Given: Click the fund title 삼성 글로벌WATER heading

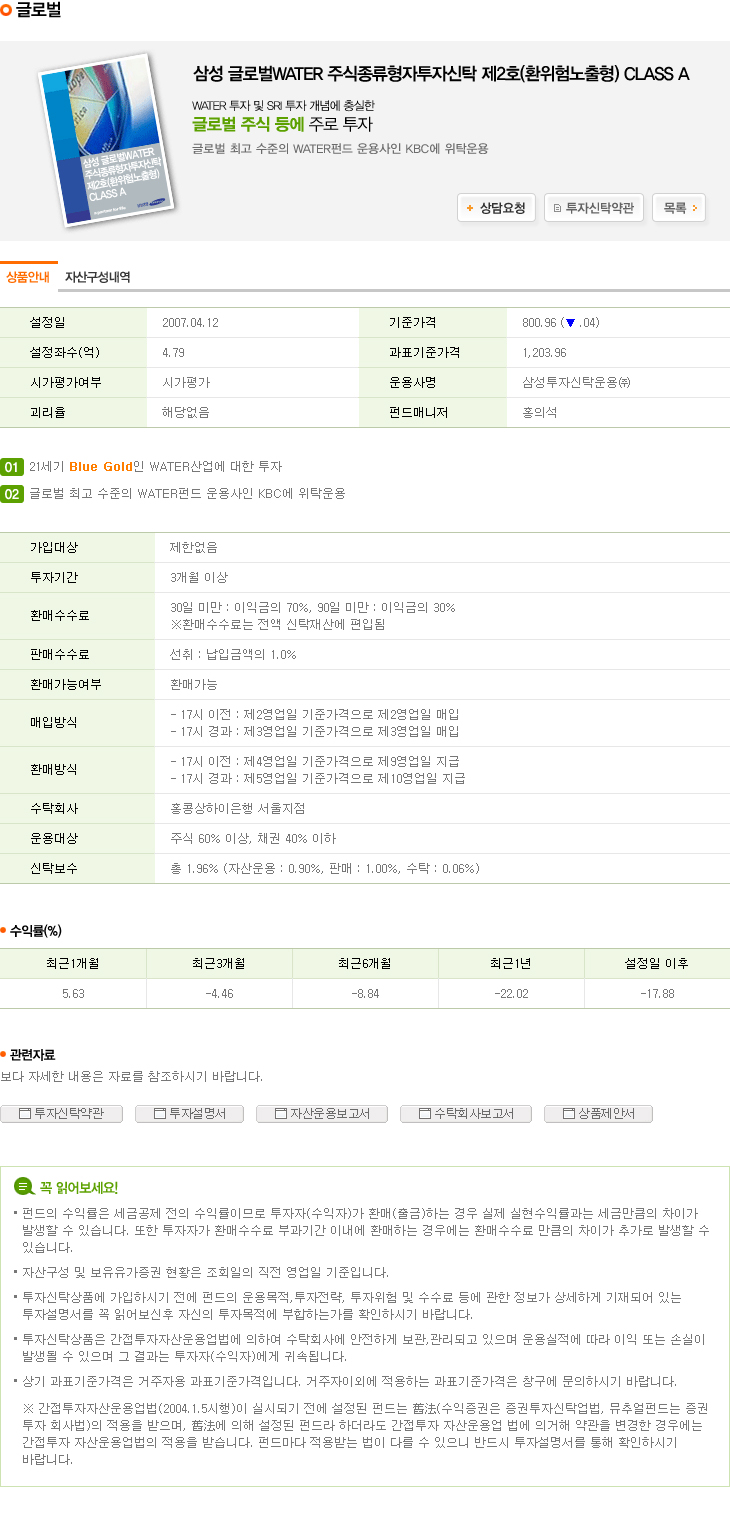Looking at the screenshot, I should coord(440,74).
